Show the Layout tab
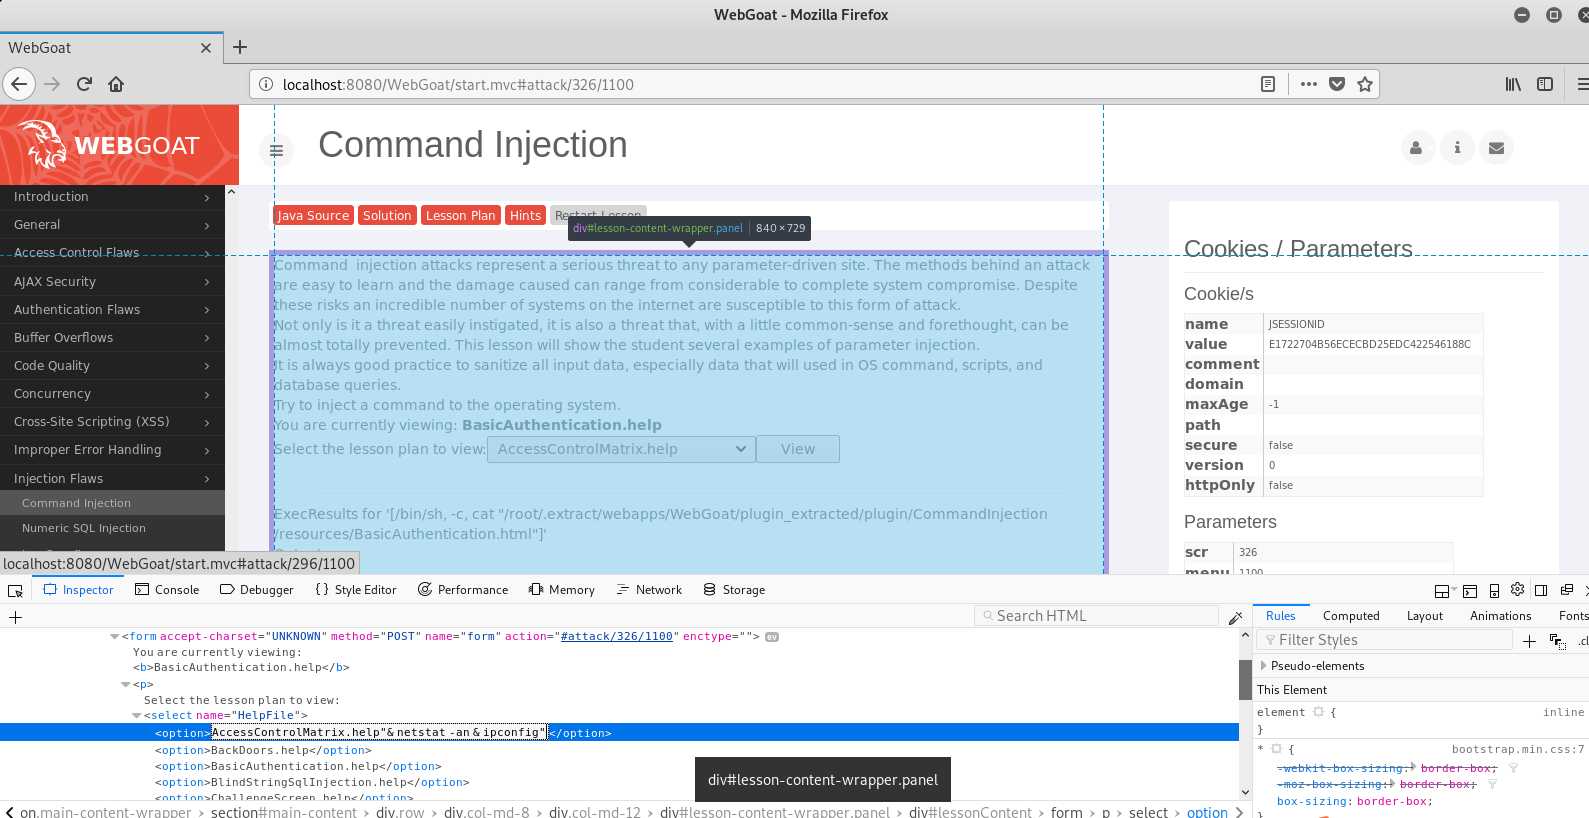Image resolution: width=1589 pixels, height=818 pixels. pos(1424,616)
